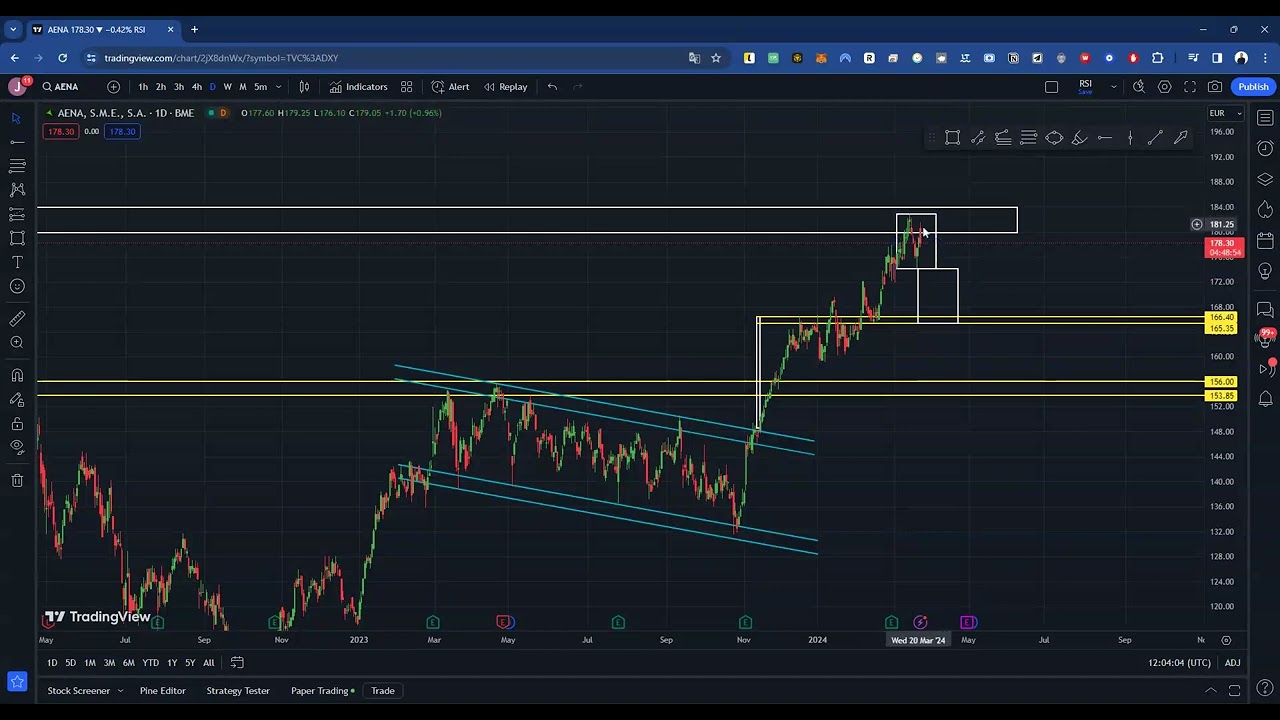This screenshot has width=1280, height=720.
Task: Set date range to 6M
Action: 128,663
